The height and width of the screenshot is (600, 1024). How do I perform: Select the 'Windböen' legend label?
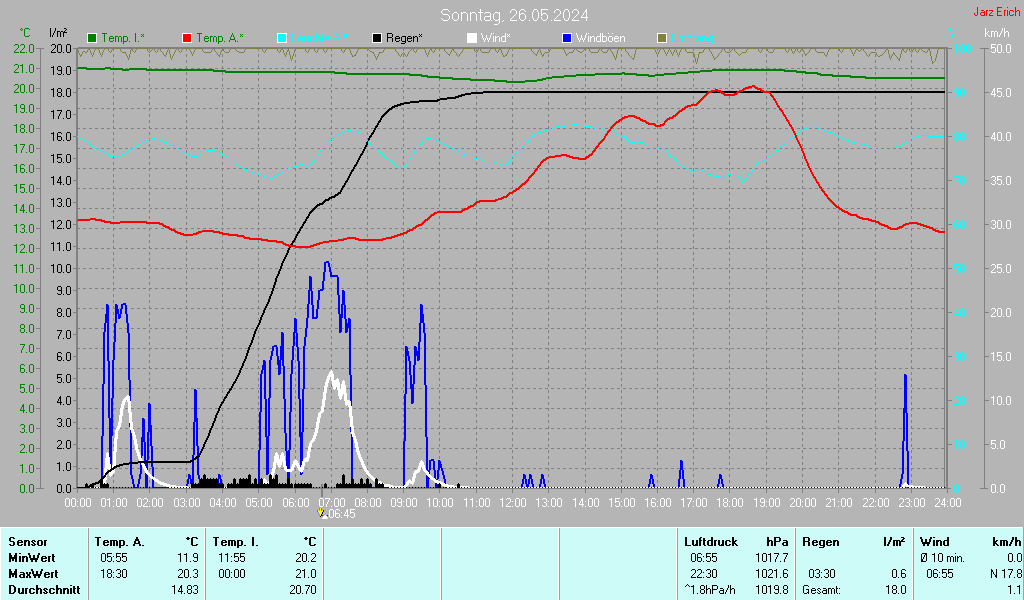click(600, 39)
